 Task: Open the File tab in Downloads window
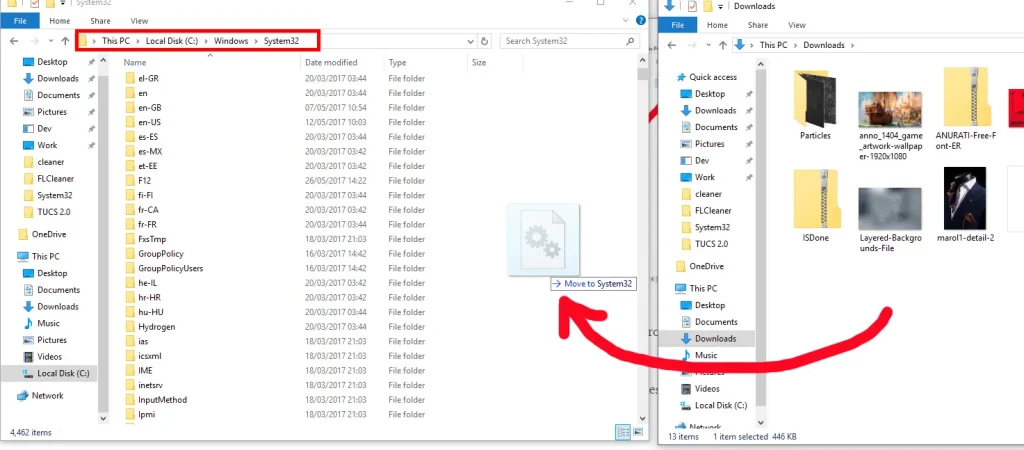[678, 25]
